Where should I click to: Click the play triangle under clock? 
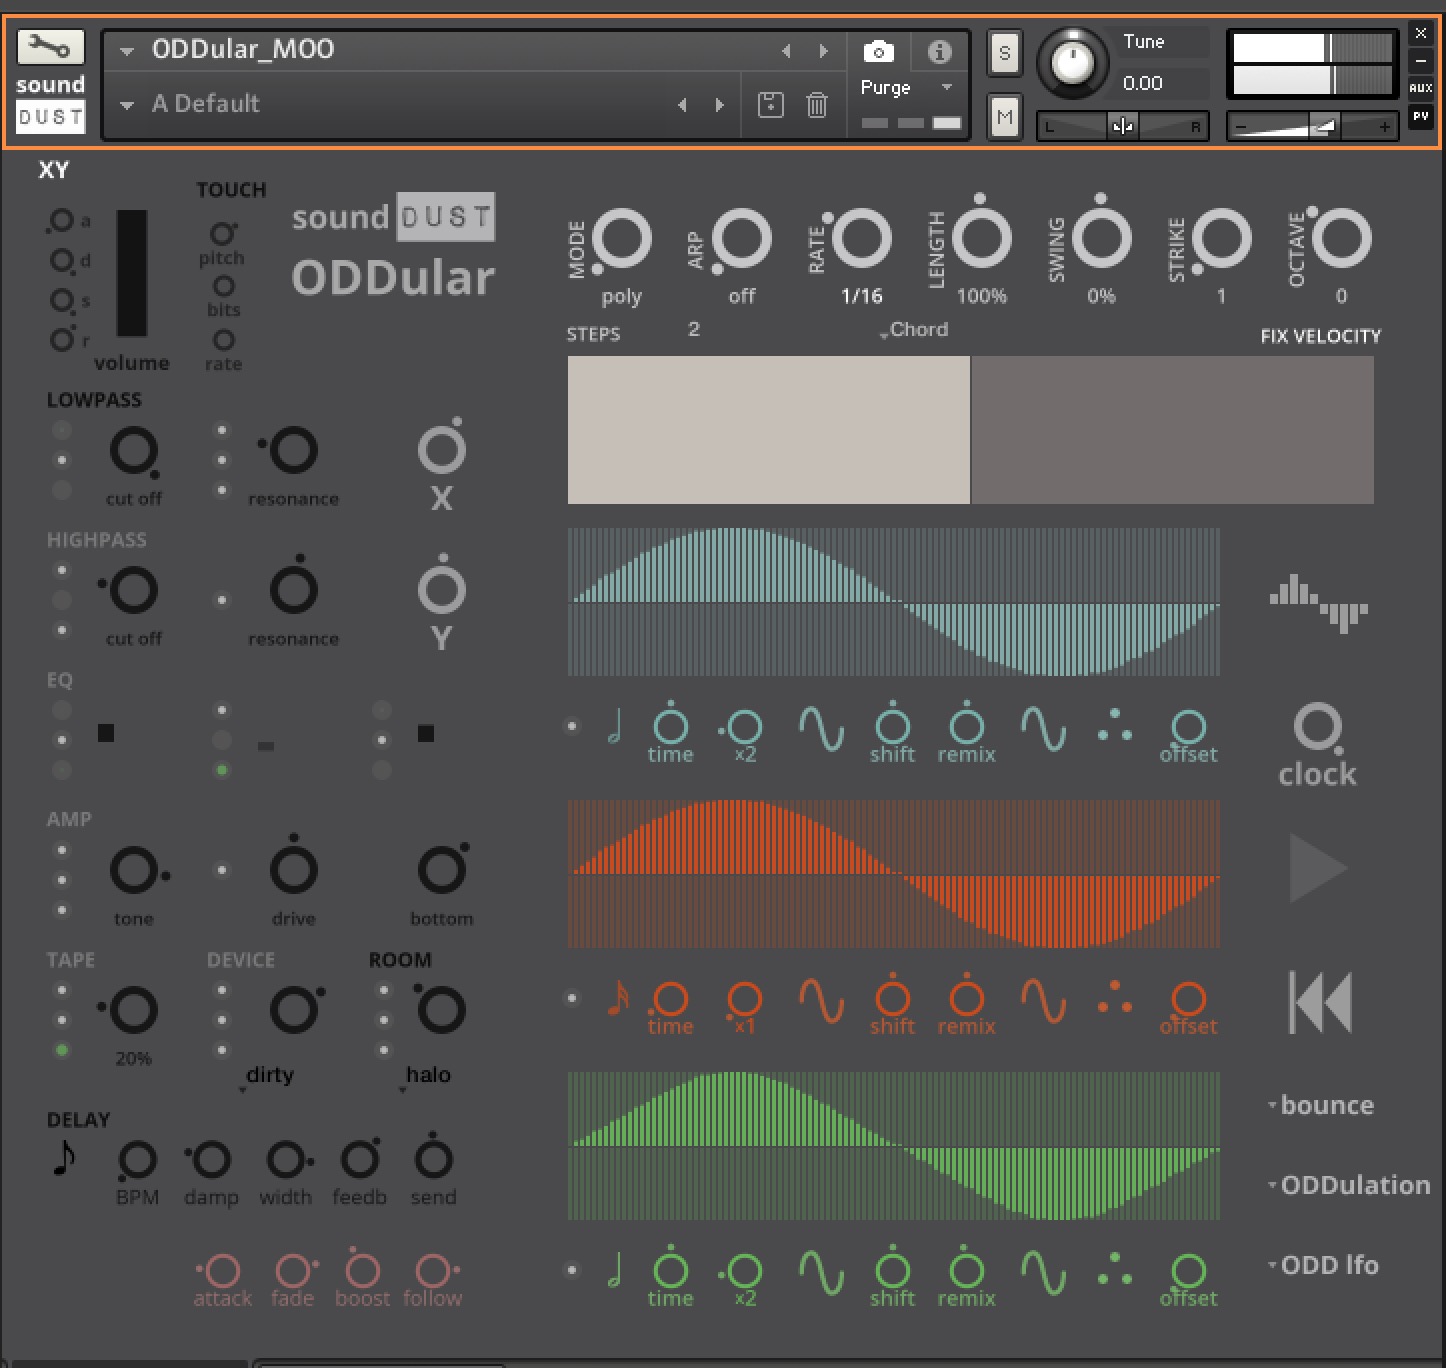[x=1318, y=867]
